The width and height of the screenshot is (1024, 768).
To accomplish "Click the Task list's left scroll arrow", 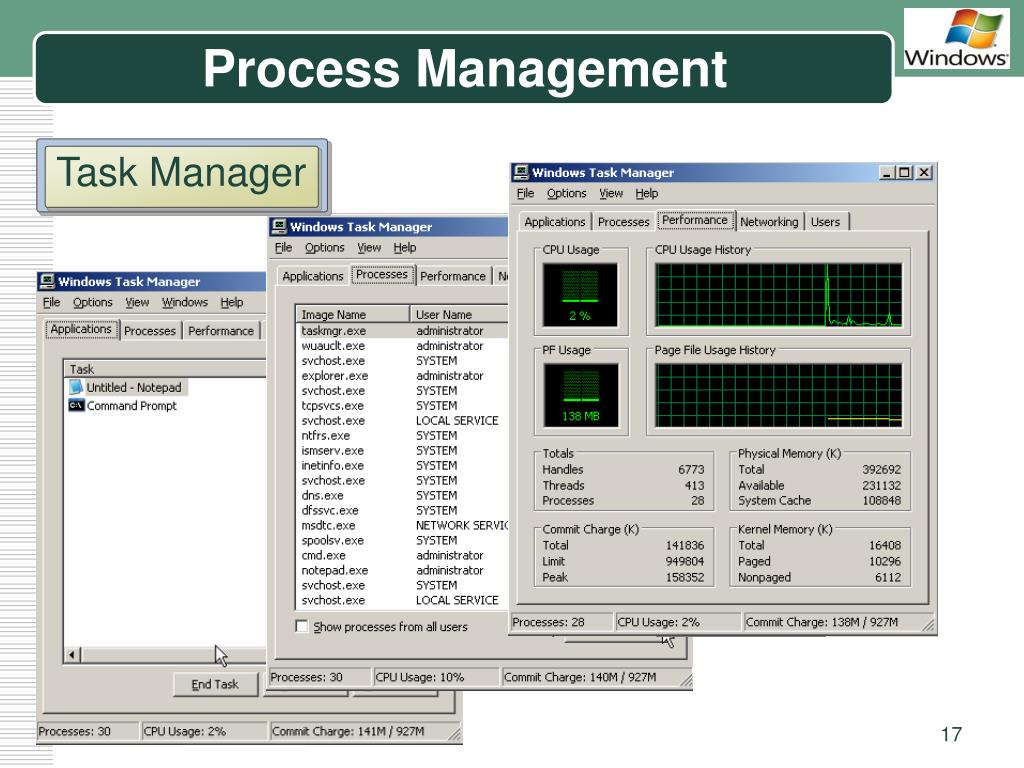I will [x=72, y=654].
